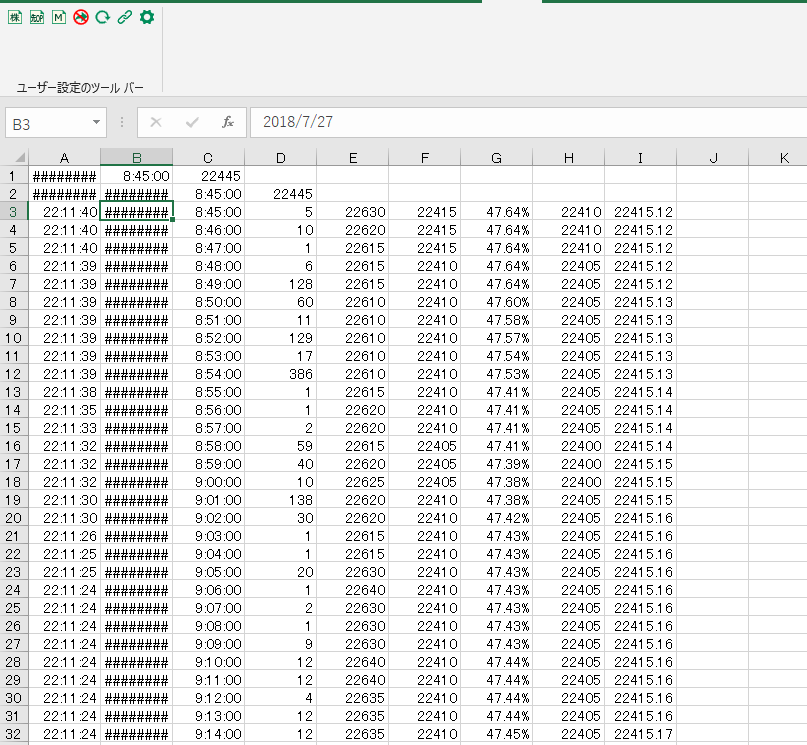
Task: Click the cancel X in formula bar
Action: (156, 122)
